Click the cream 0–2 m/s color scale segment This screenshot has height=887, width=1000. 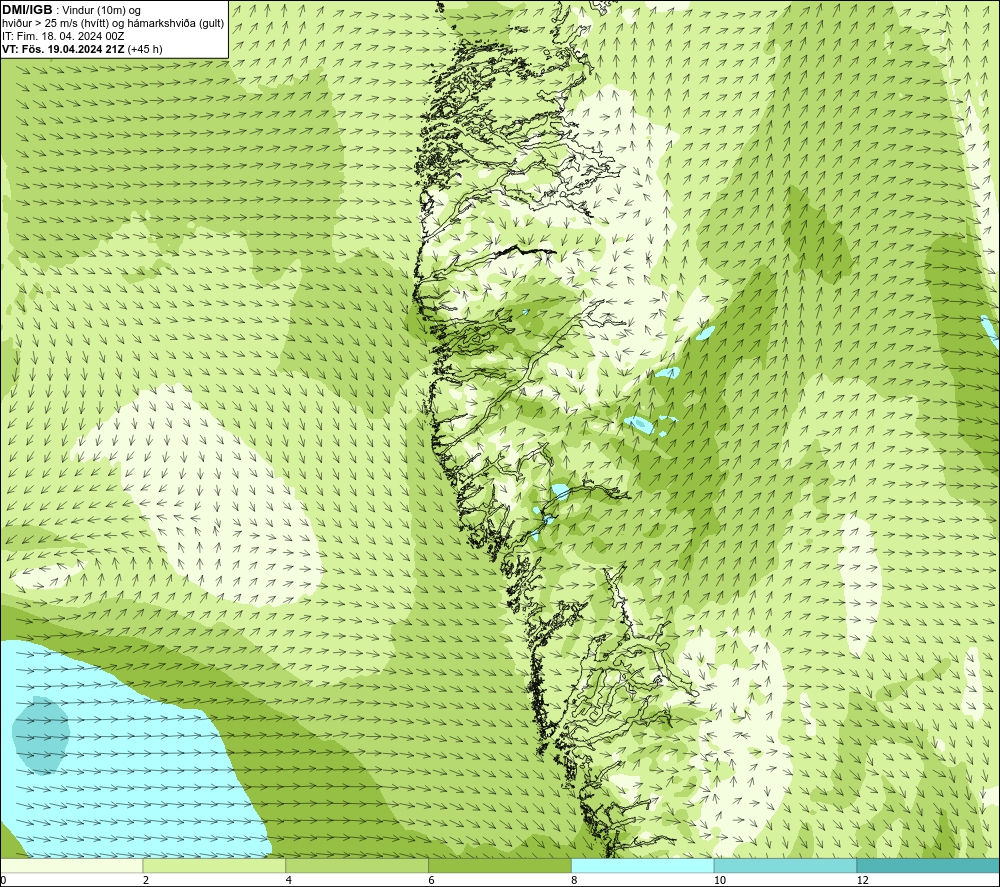[x=71, y=865]
